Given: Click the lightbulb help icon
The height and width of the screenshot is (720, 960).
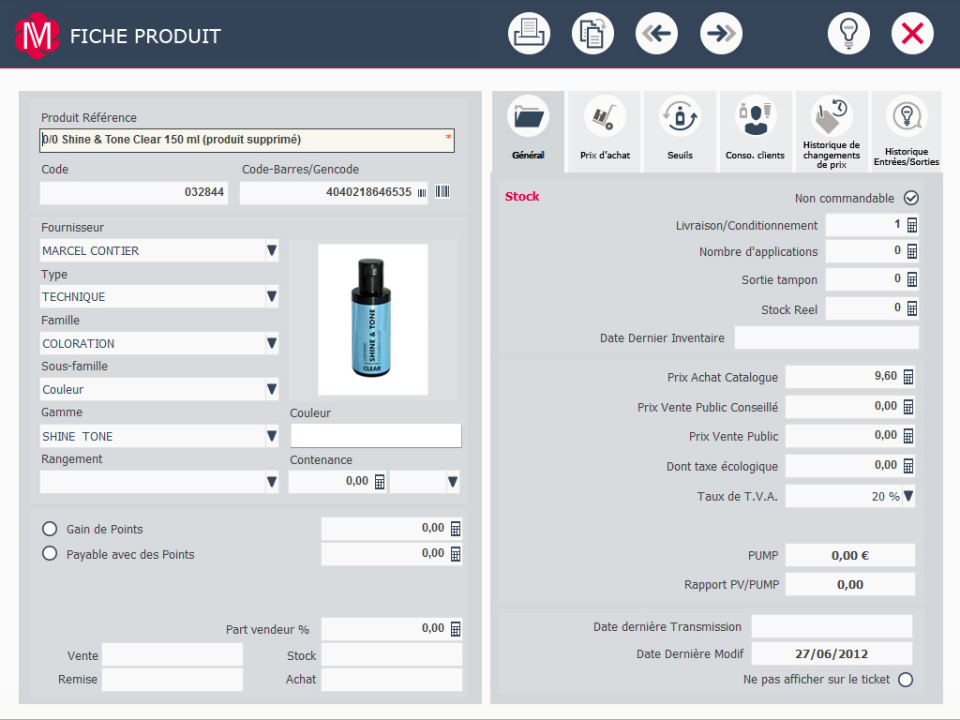Looking at the screenshot, I should pos(849,34).
